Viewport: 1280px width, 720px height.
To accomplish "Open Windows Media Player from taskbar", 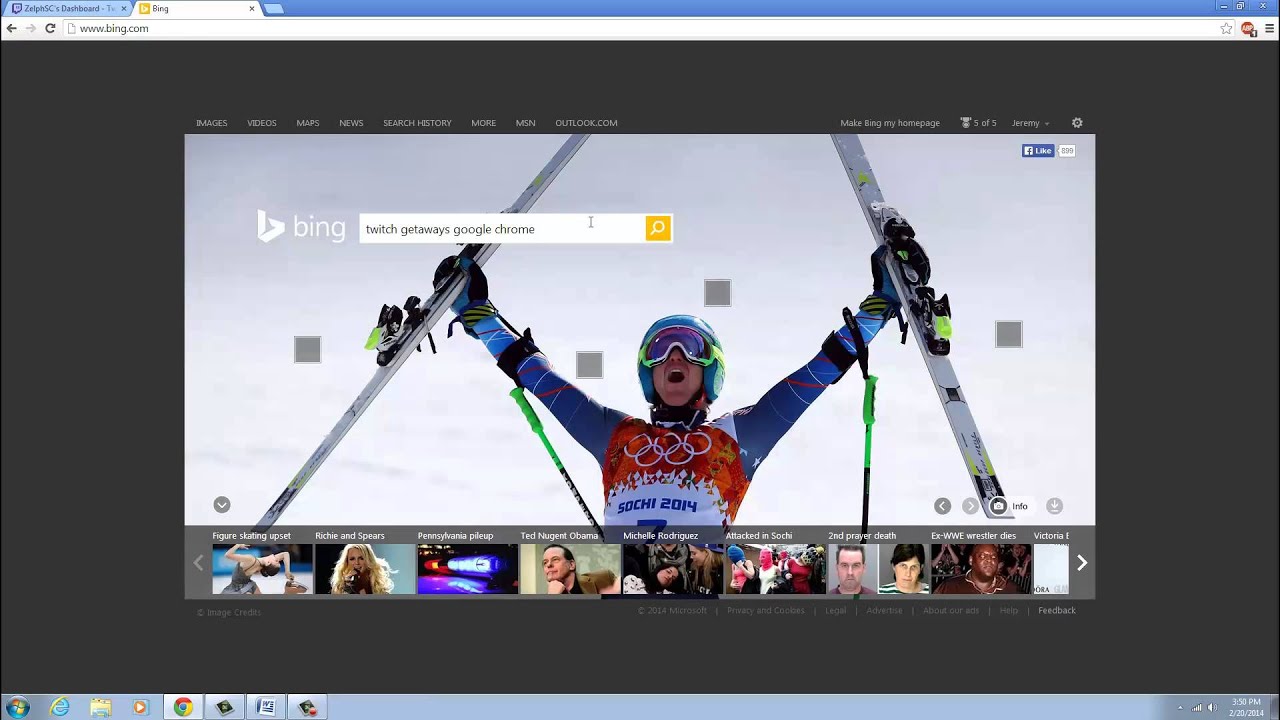I will pyautogui.click(x=140, y=707).
